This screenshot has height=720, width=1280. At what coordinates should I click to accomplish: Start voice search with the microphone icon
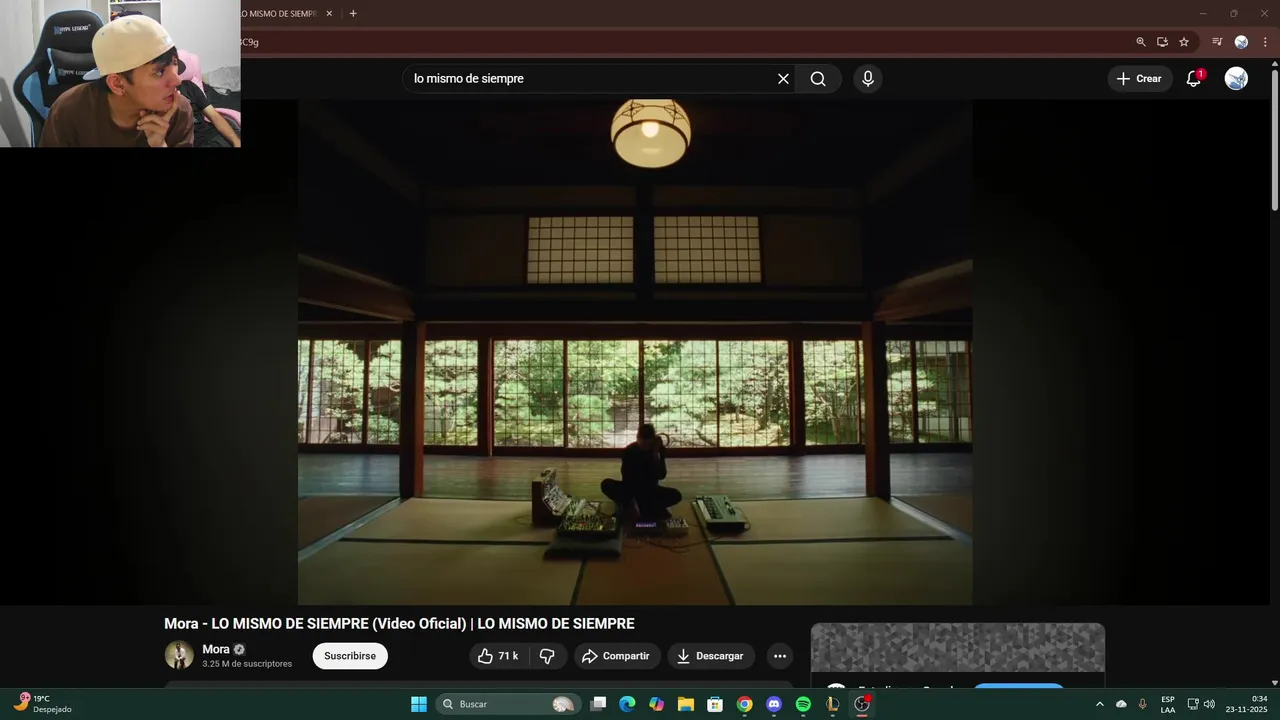pos(868,79)
